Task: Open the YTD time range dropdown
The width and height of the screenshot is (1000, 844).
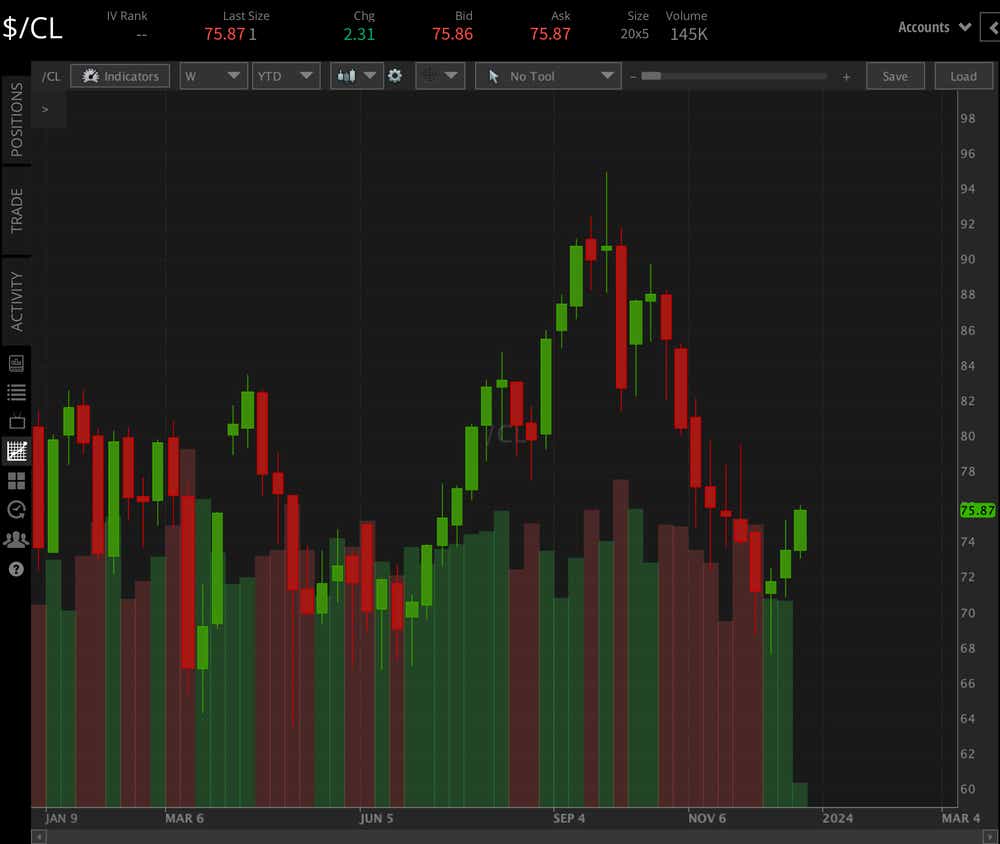Action: [x=286, y=75]
